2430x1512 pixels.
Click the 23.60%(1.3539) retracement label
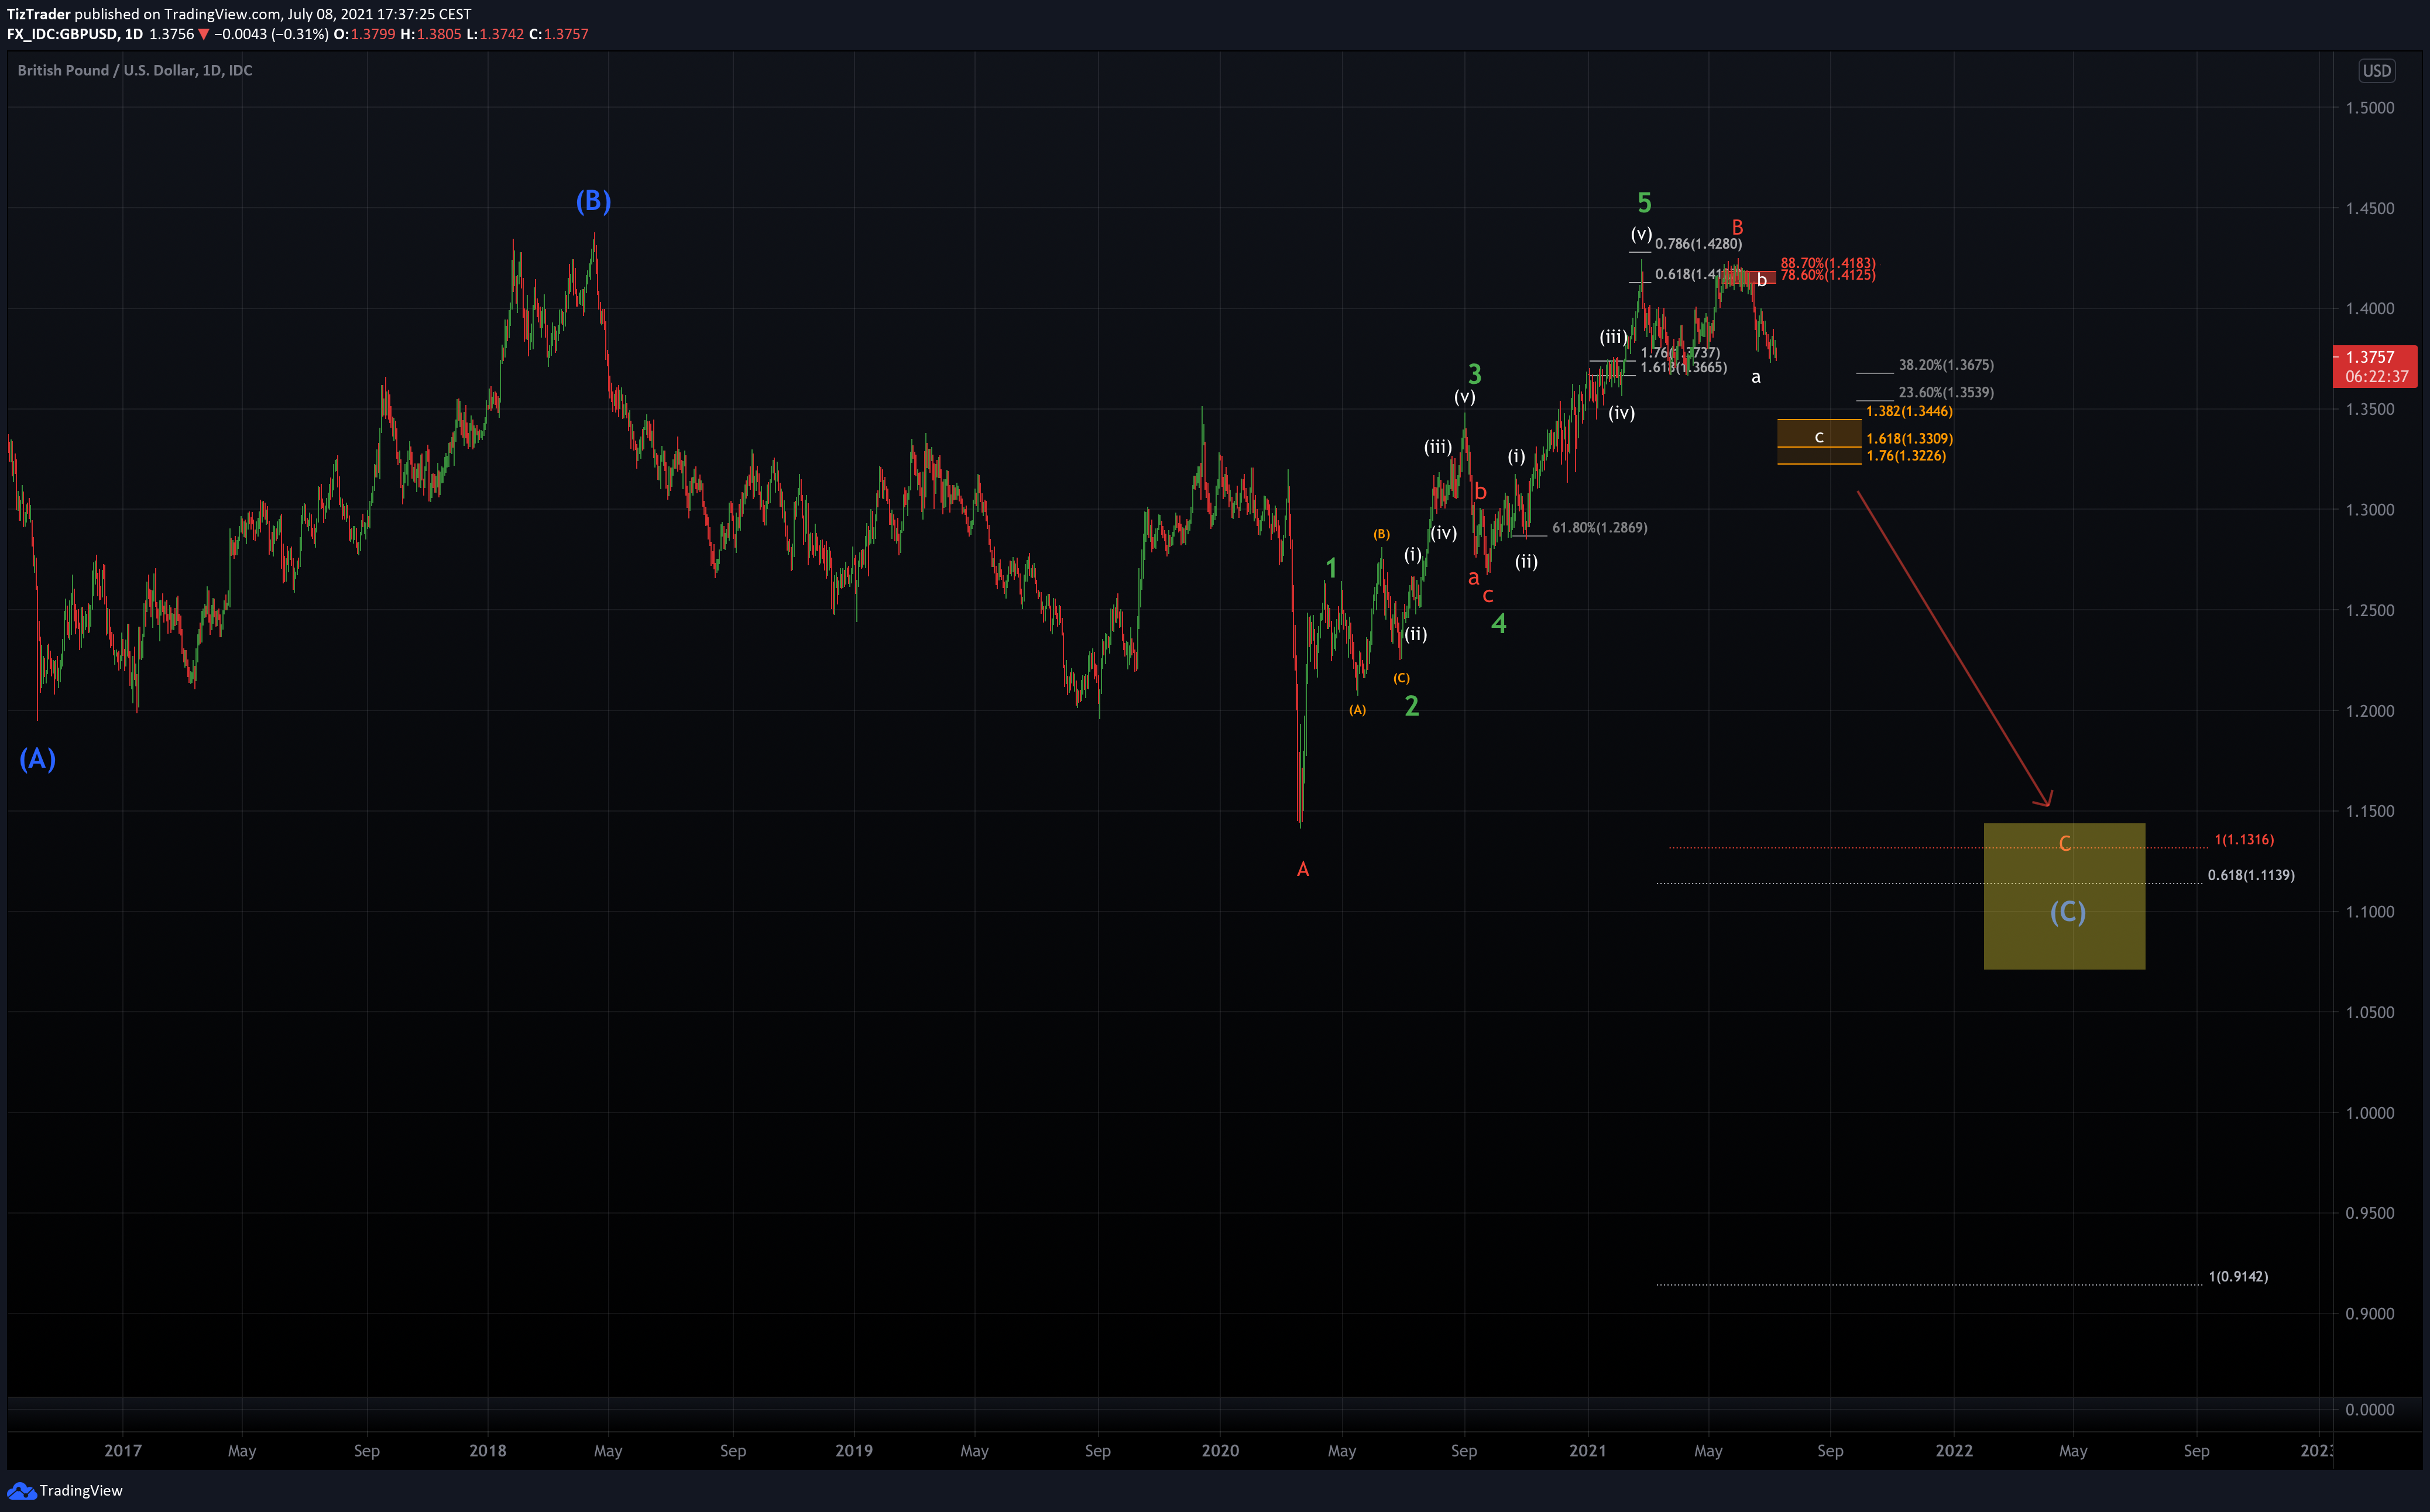pyautogui.click(x=1946, y=393)
